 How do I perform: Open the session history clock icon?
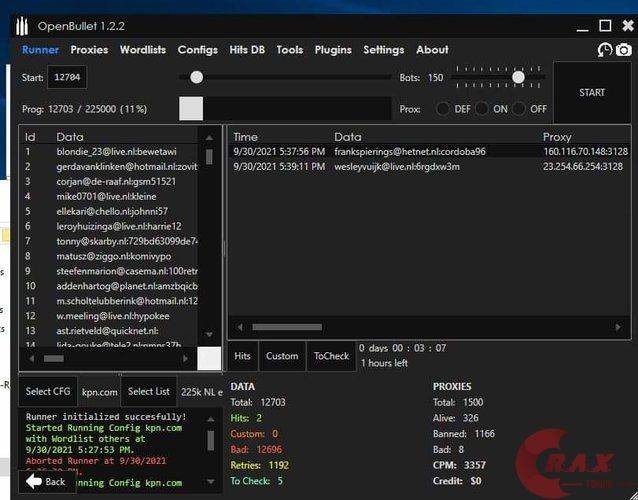point(605,50)
